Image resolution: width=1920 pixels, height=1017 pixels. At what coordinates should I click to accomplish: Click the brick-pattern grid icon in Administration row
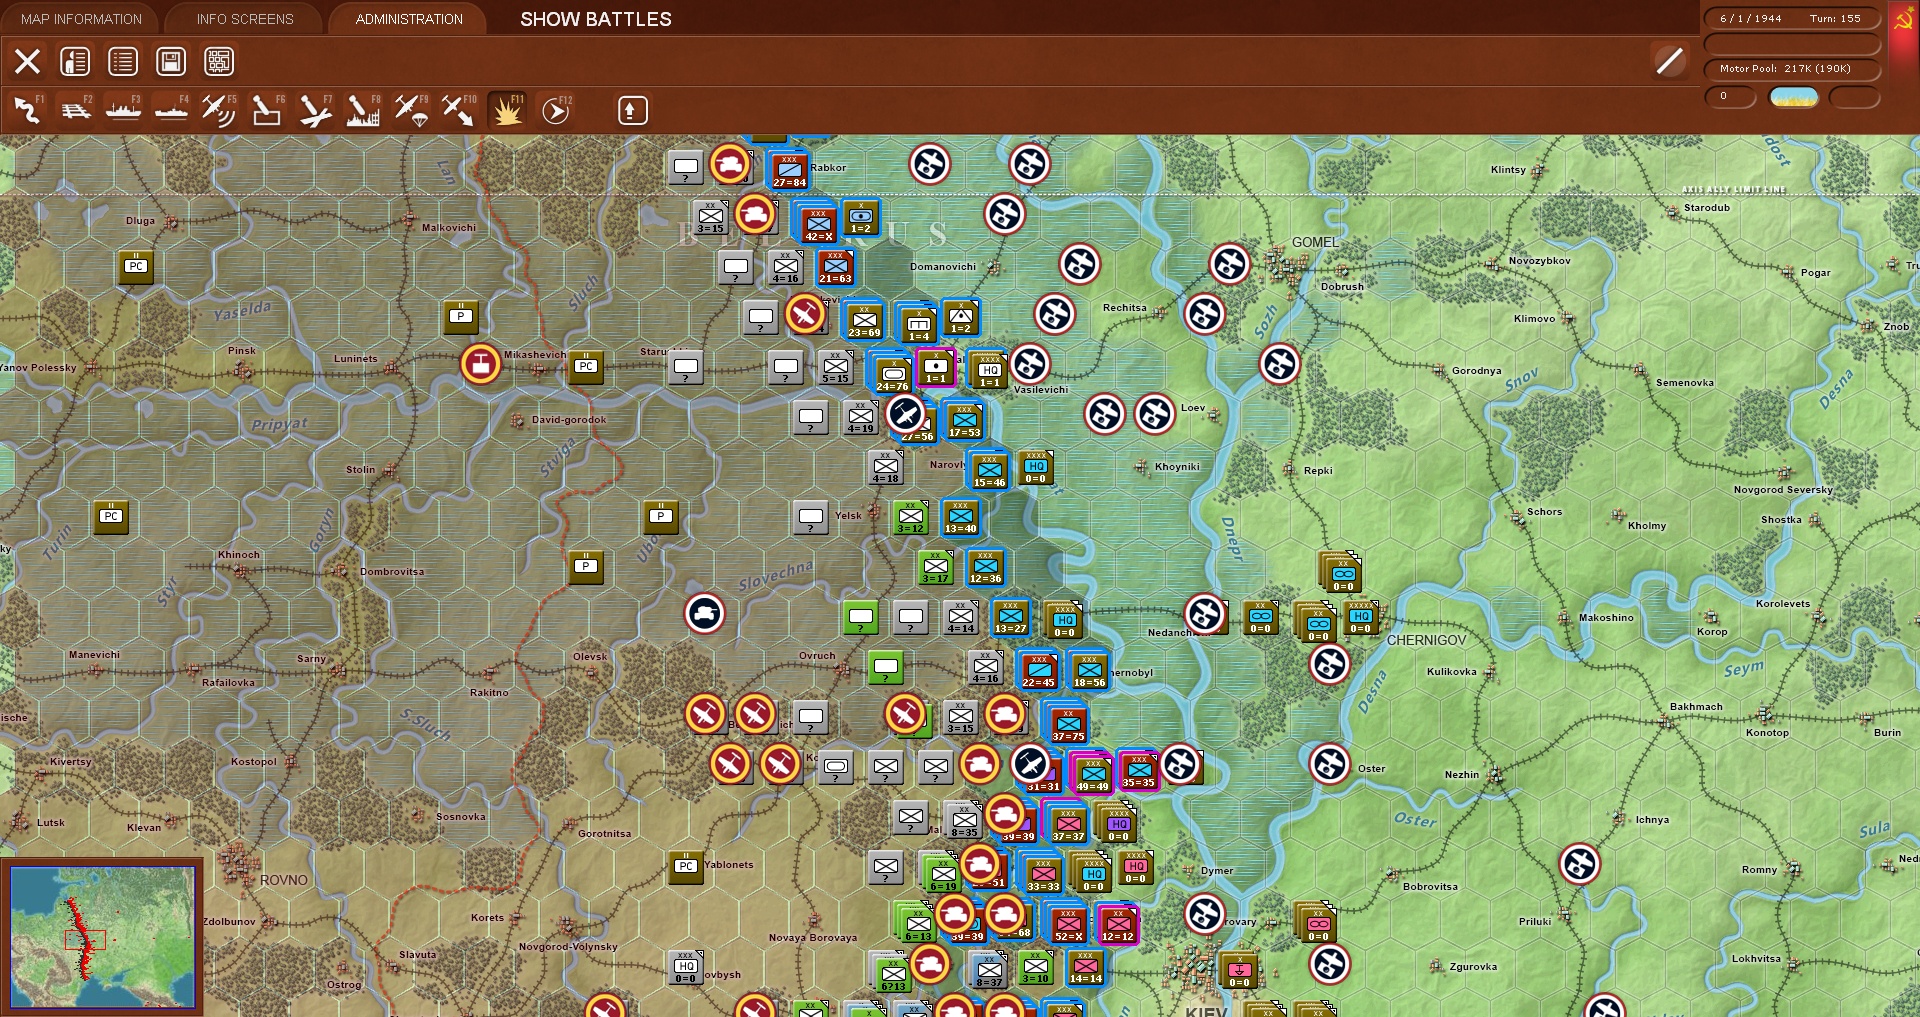pyautogui.click(x=219, y=62)
